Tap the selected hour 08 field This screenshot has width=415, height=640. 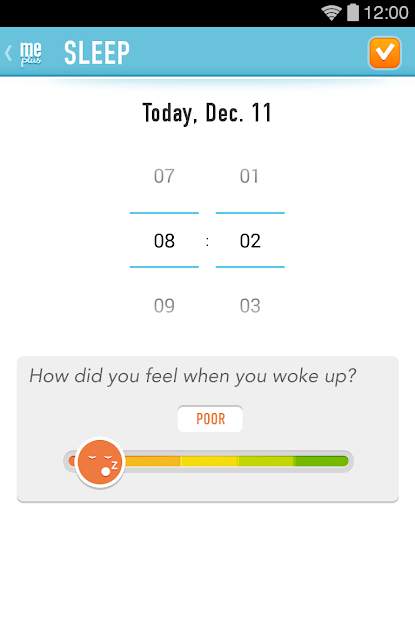tap(164, 240)
